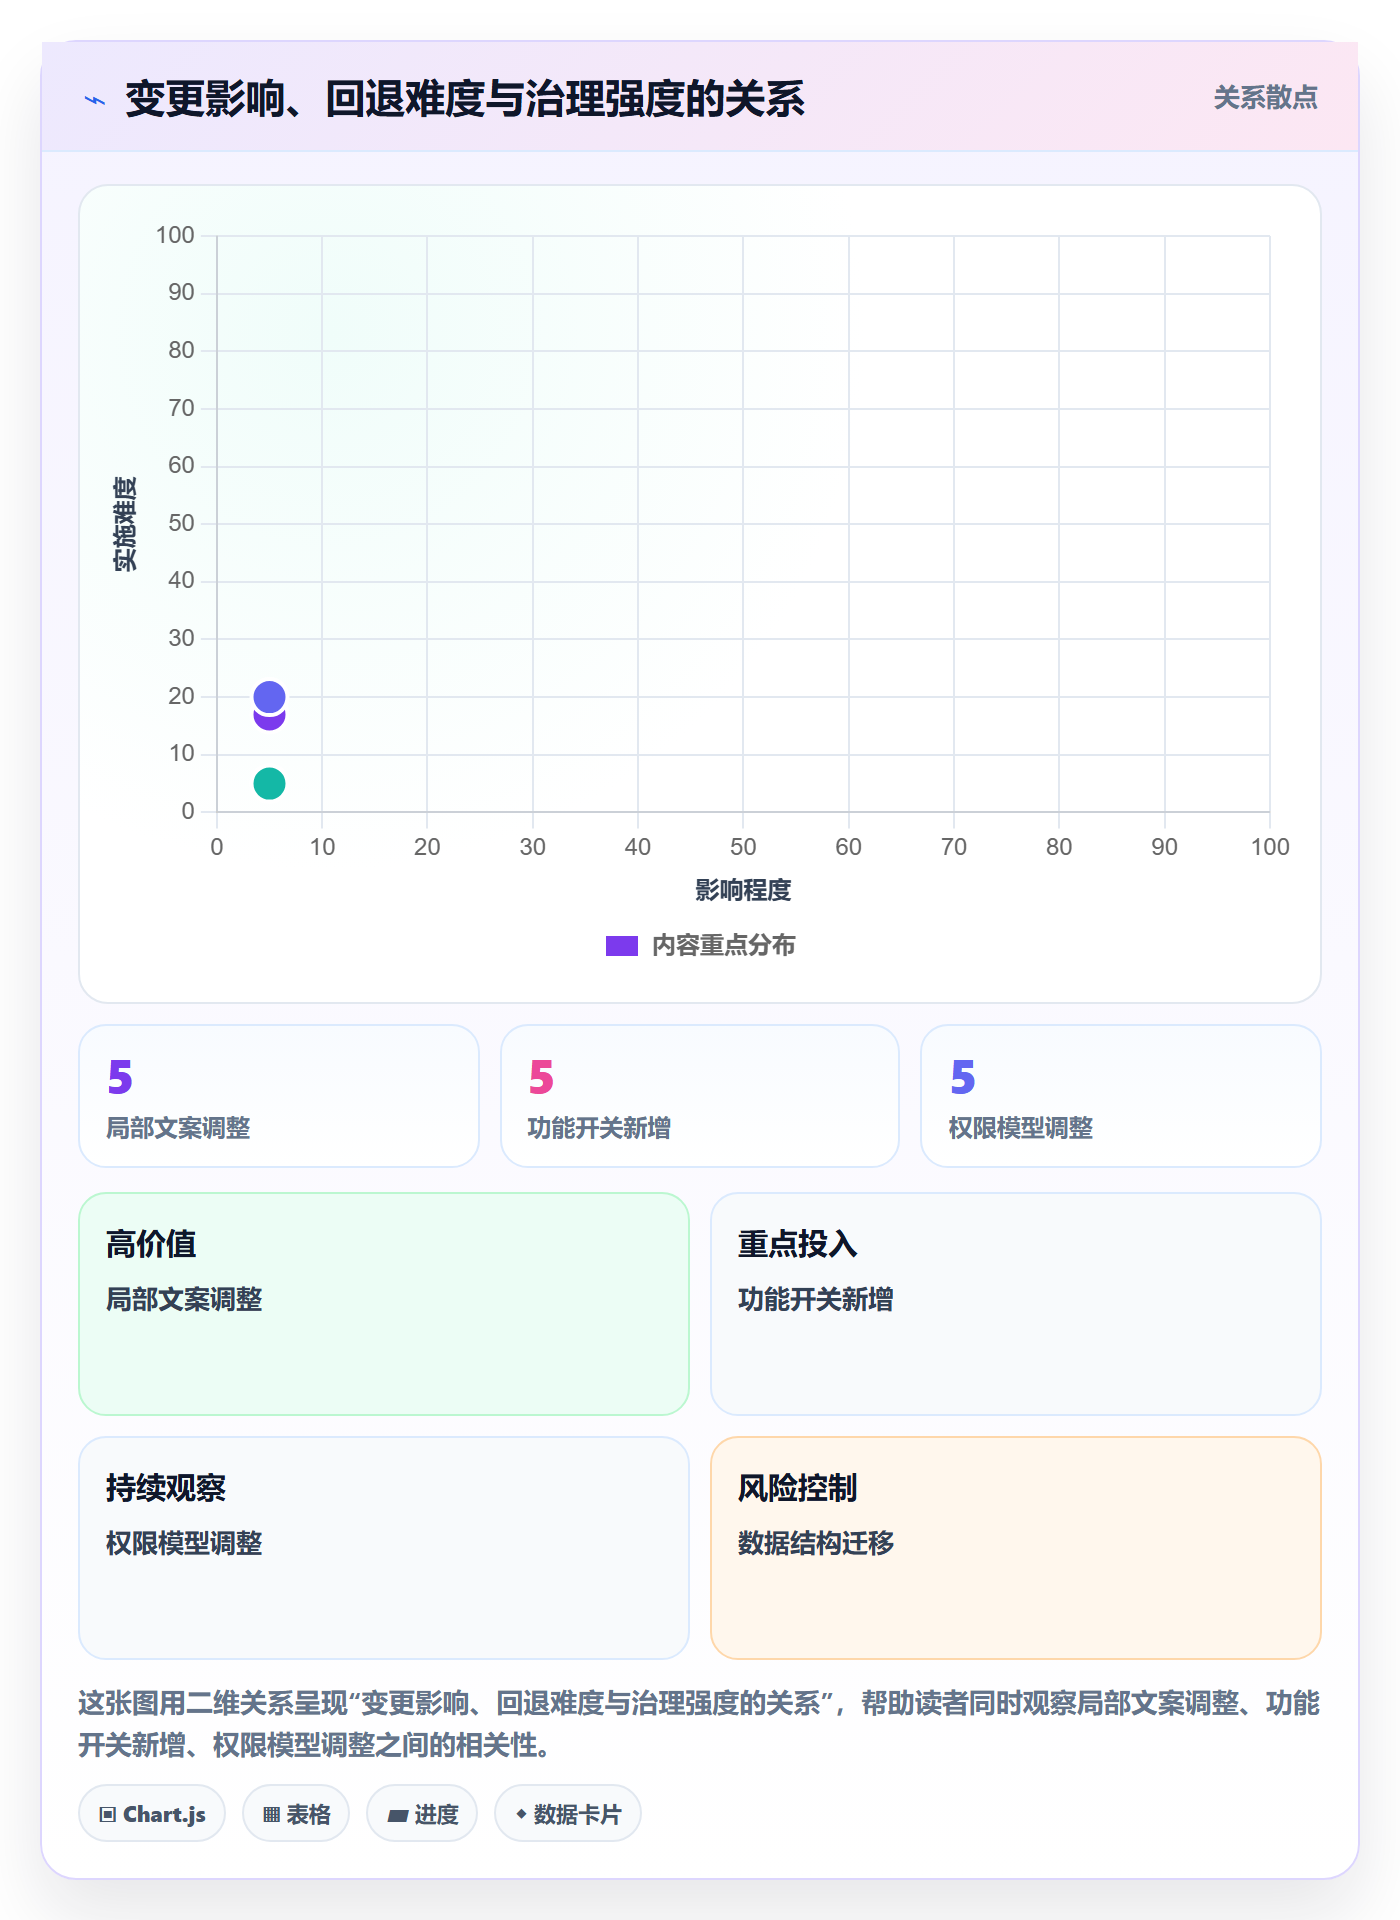1400x1920 pixels.
Task: Select the 持续观察 quadrant card heading
Action: point(166,1488)
